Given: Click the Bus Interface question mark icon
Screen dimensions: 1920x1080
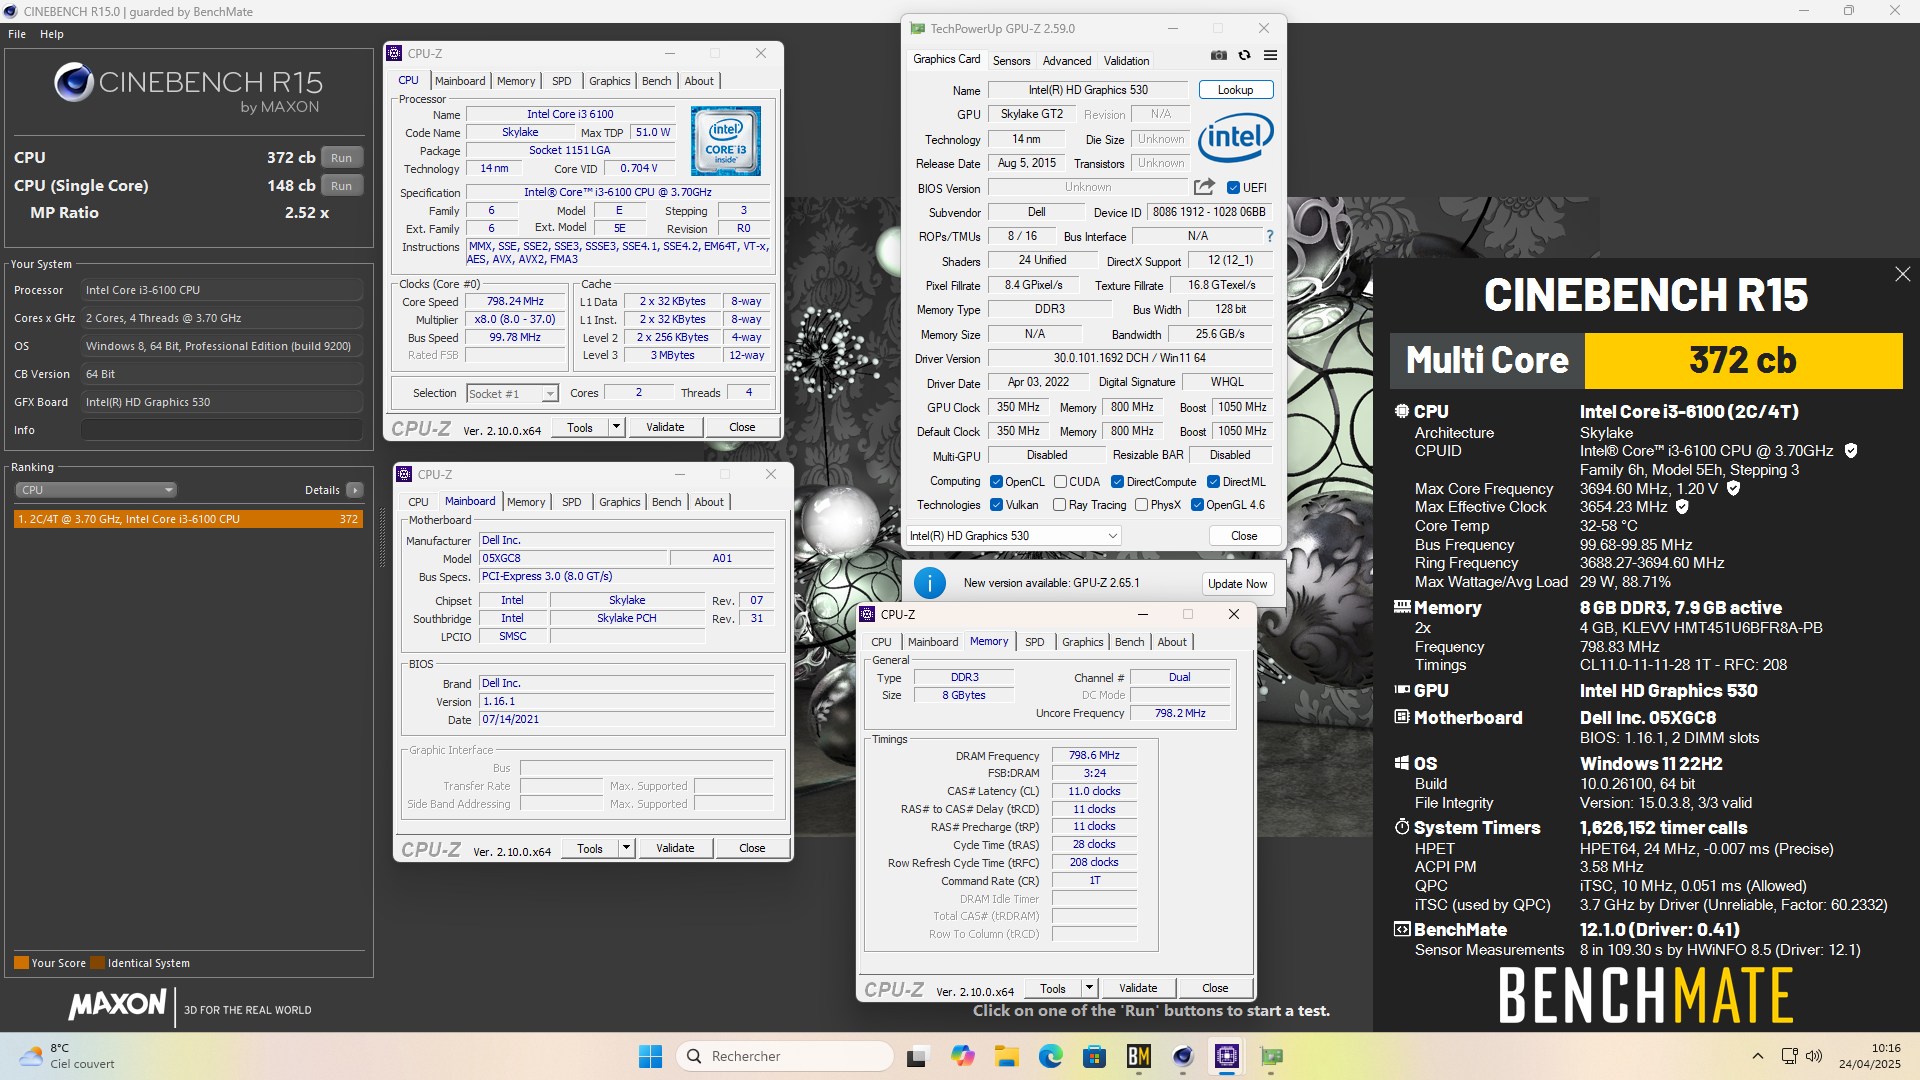Looking at the screenshot, I should coord(1270,237).
